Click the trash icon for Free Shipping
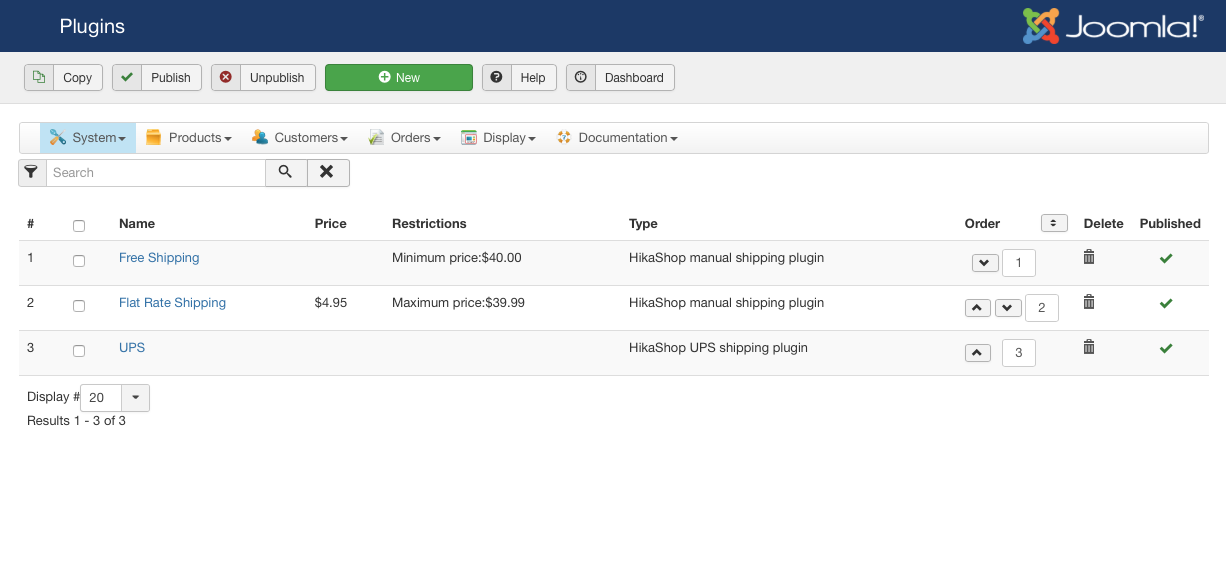 (1089, 257)
